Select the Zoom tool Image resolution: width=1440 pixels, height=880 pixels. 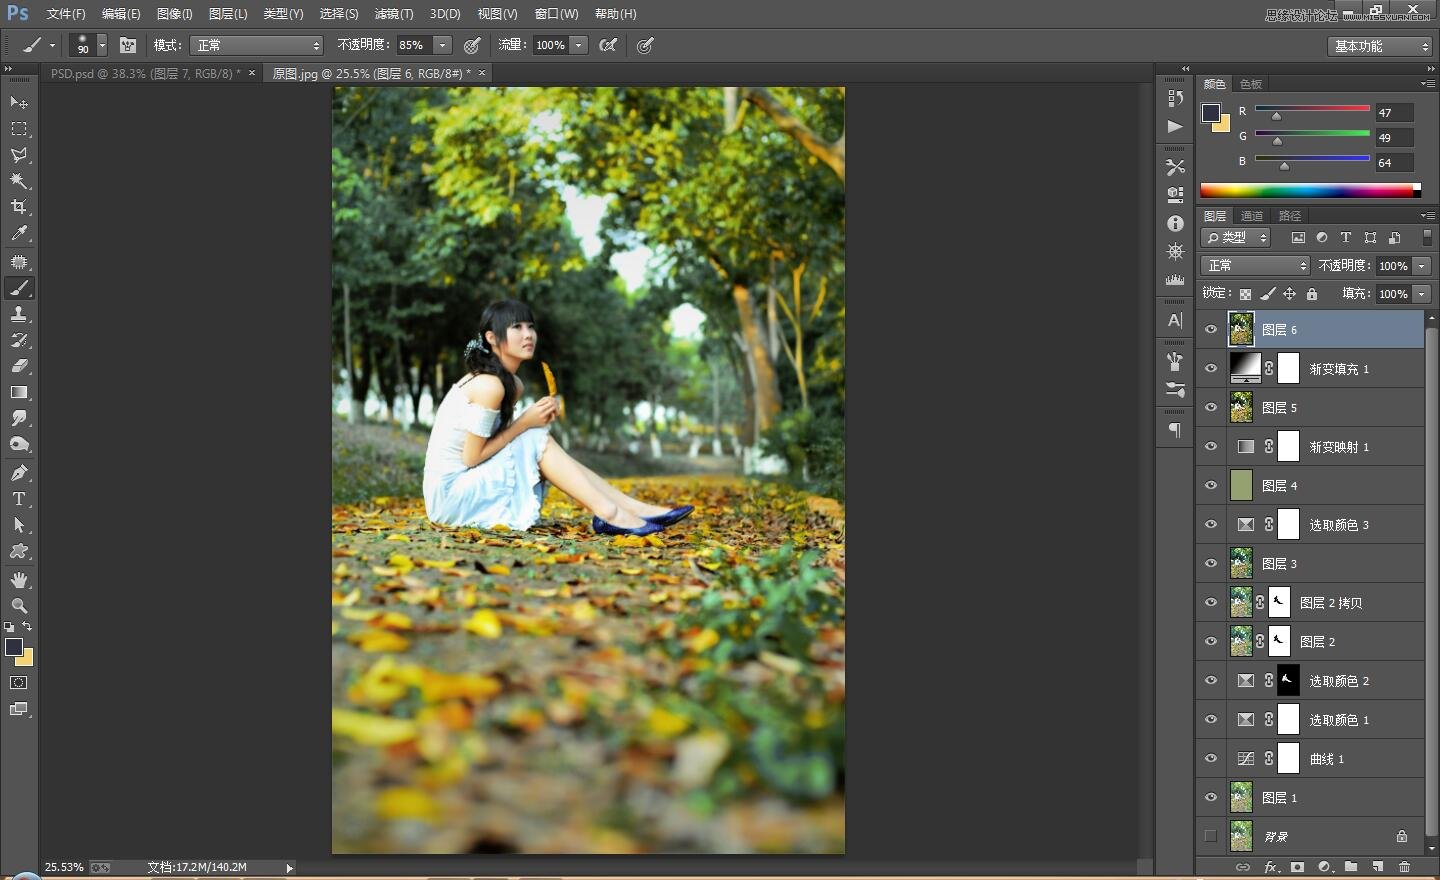[x=19, y=606]
